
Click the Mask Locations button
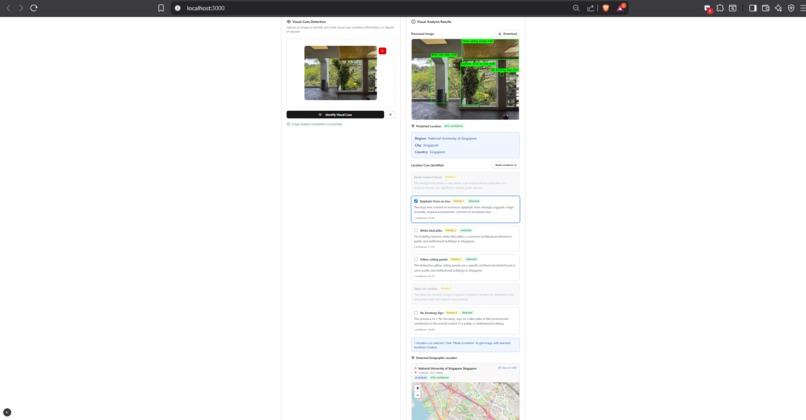(506, 165)
